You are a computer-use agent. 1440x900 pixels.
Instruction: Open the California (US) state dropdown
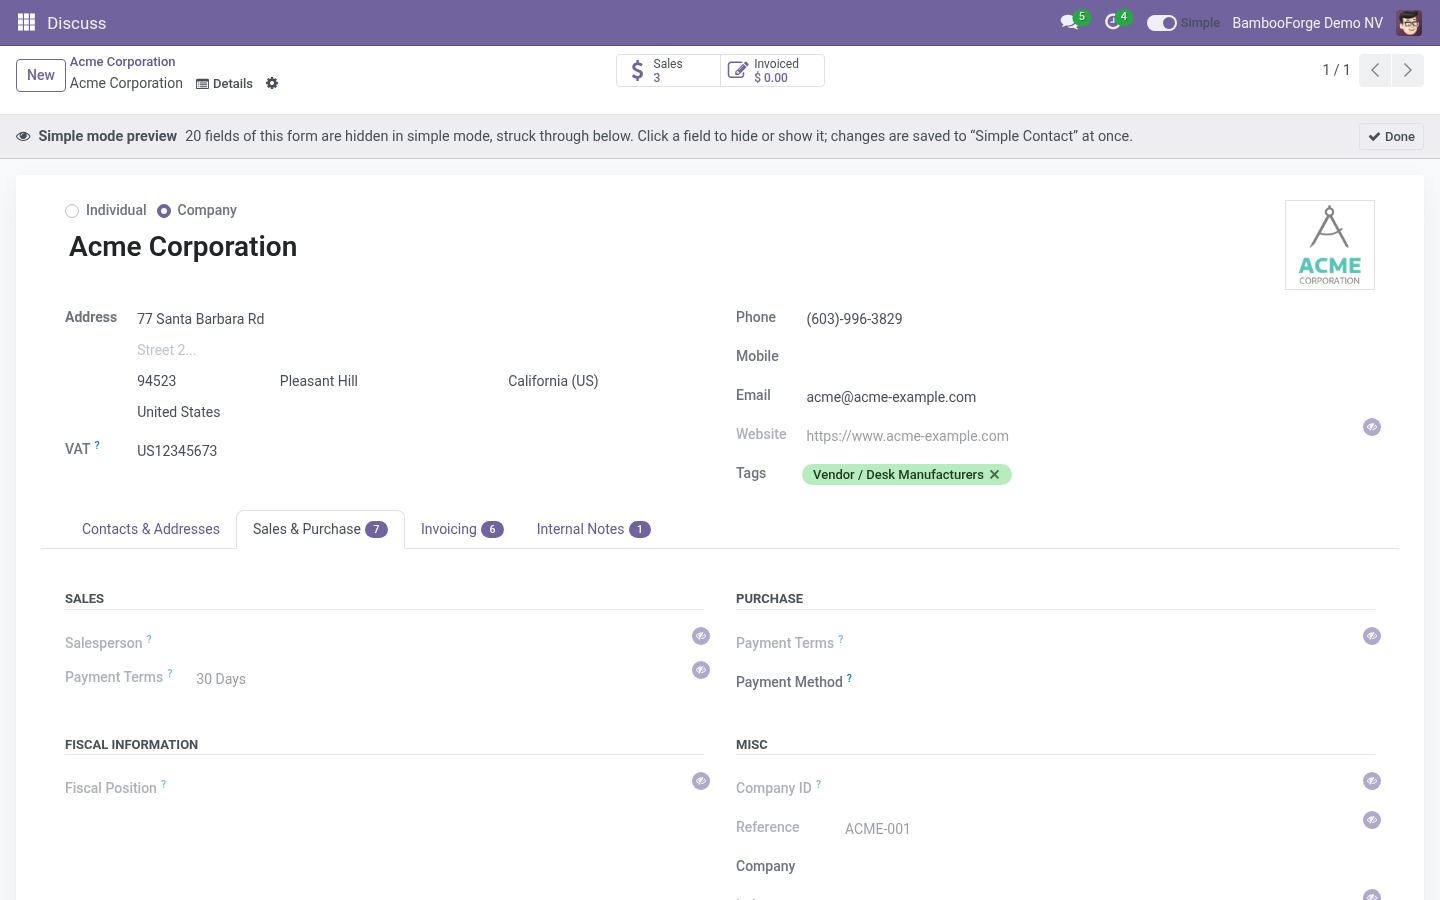[x=600, y=381]
